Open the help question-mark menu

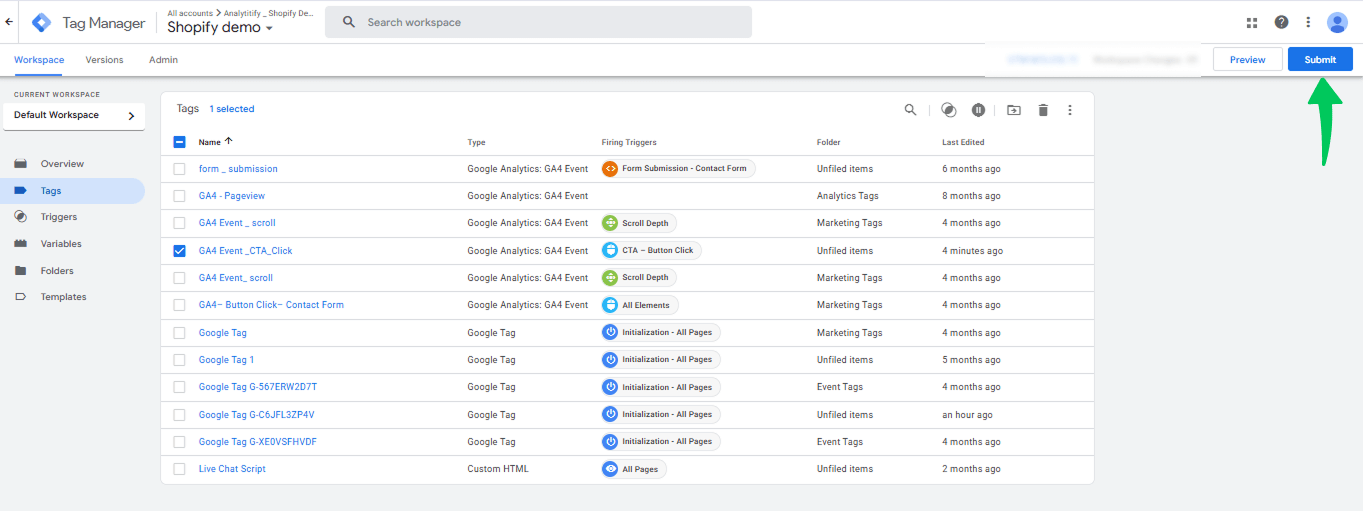tap(1281, 22)
